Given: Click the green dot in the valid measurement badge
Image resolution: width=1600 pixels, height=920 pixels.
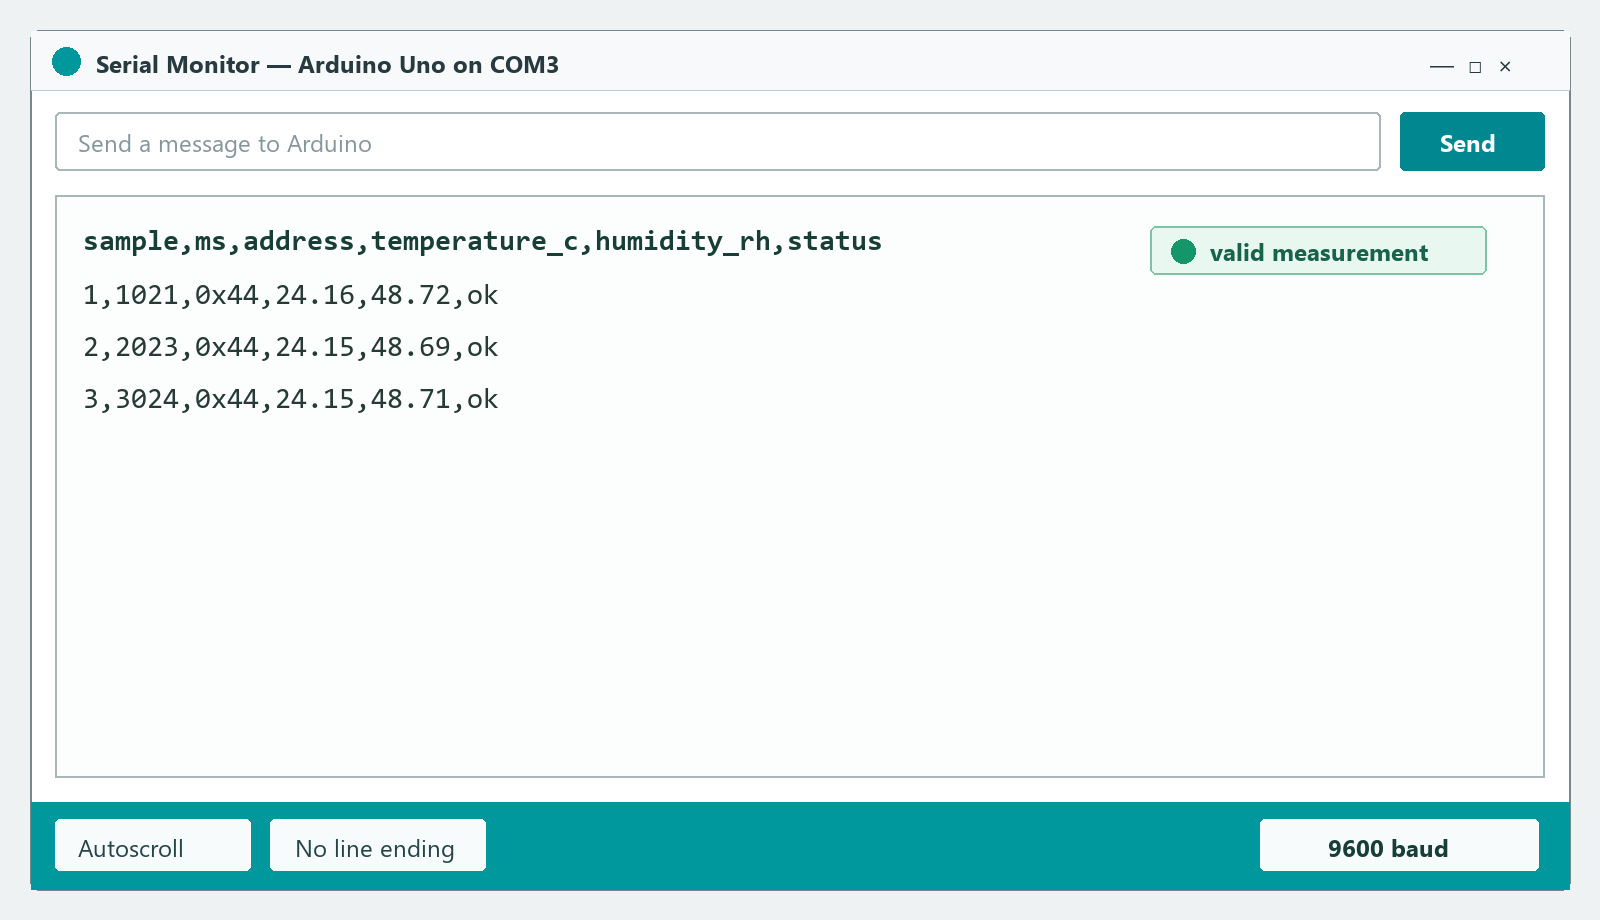Looking at the screenshot, I should pos(1184,252).
